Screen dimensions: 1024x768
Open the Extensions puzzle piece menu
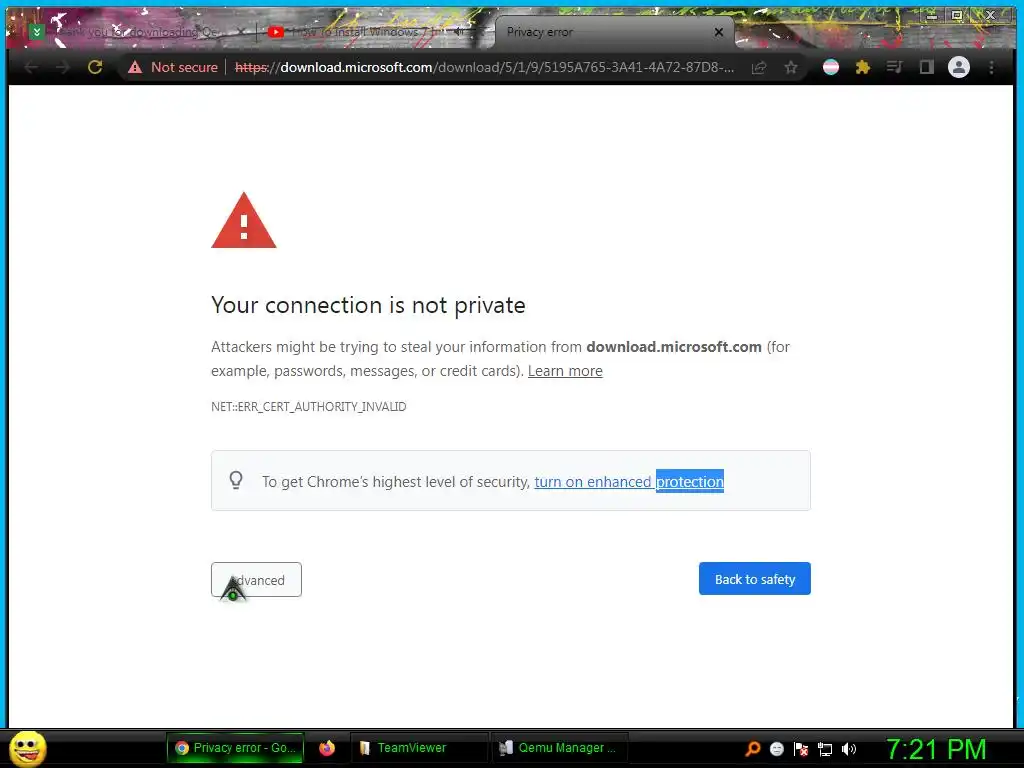(x=863, y=67)
